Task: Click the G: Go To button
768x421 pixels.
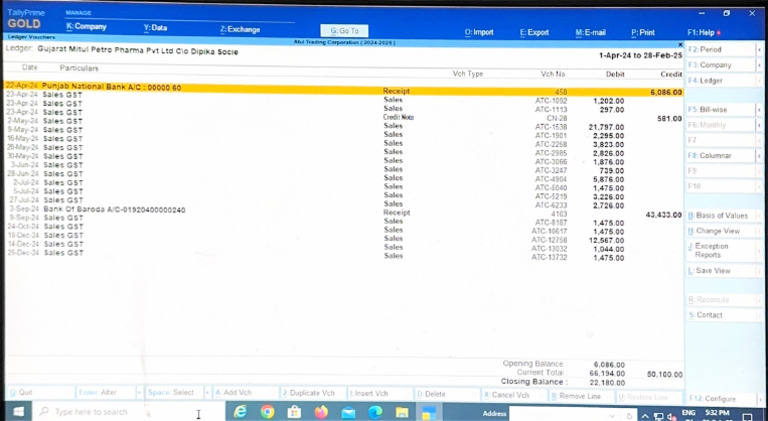Action: [x=343, y=31]
